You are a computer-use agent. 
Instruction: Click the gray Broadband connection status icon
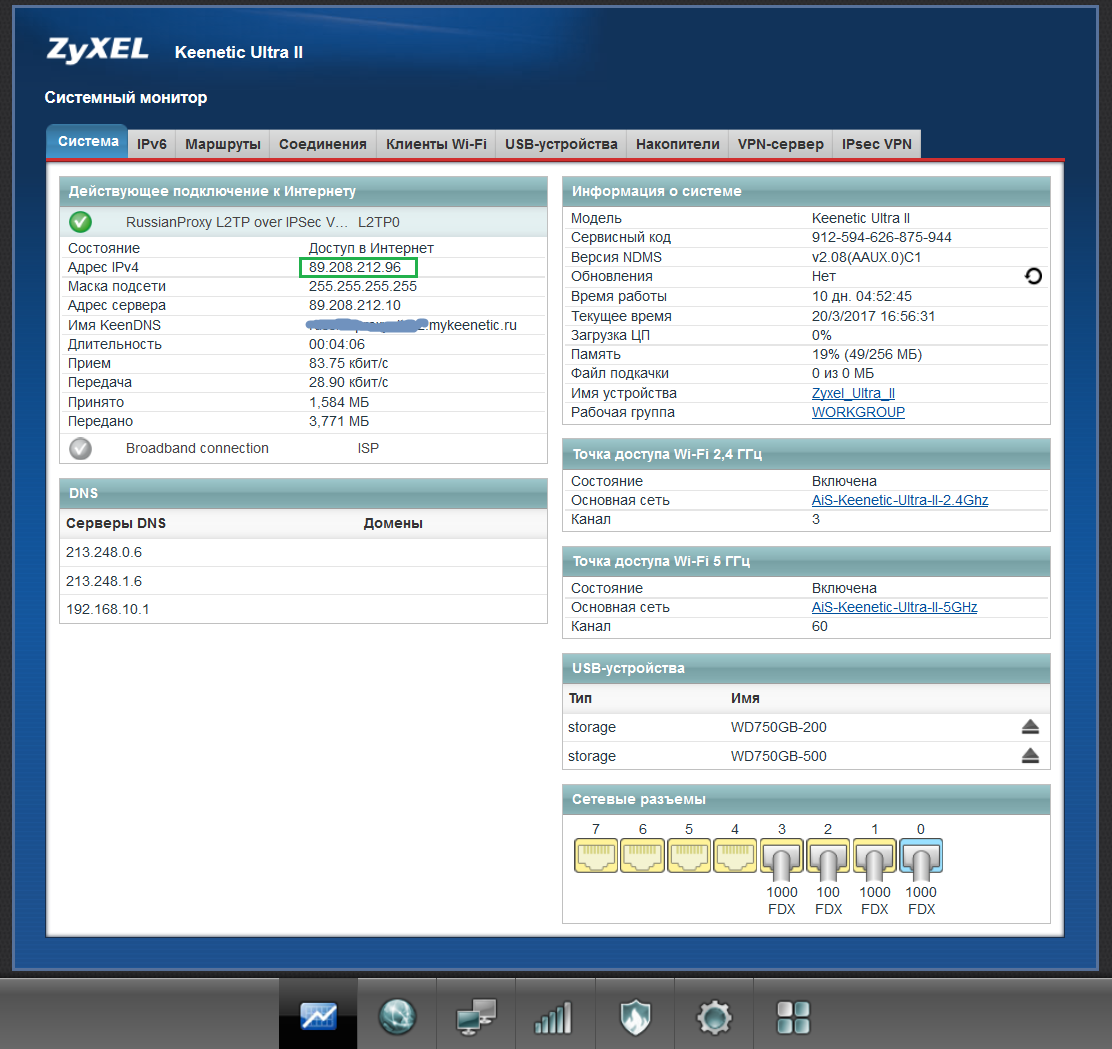point(80,448)
